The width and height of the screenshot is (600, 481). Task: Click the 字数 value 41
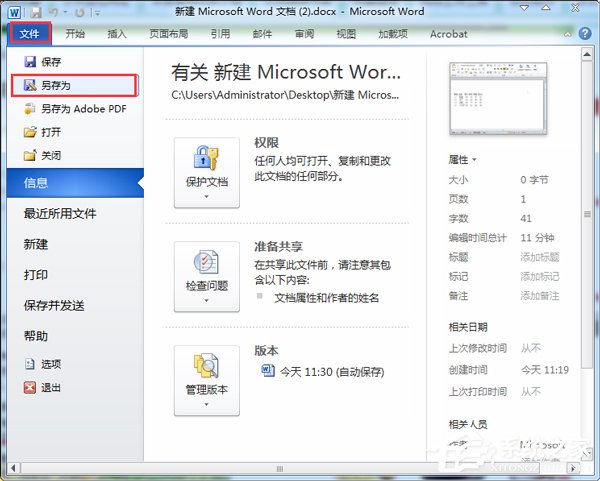[526, 218]
